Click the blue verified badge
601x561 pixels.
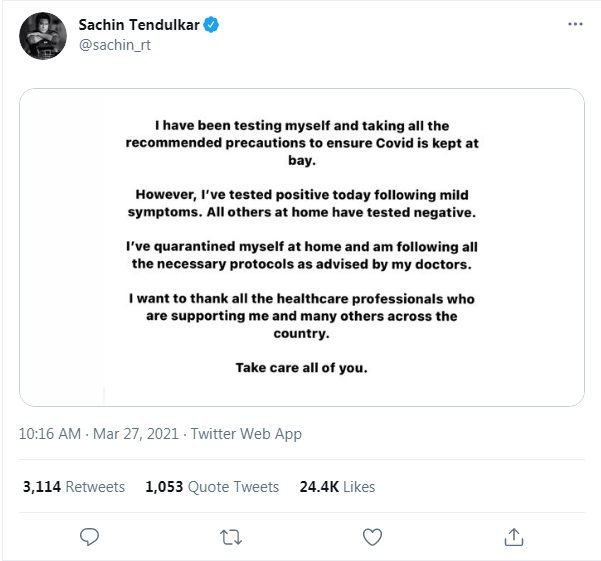[x=212, y=24]
